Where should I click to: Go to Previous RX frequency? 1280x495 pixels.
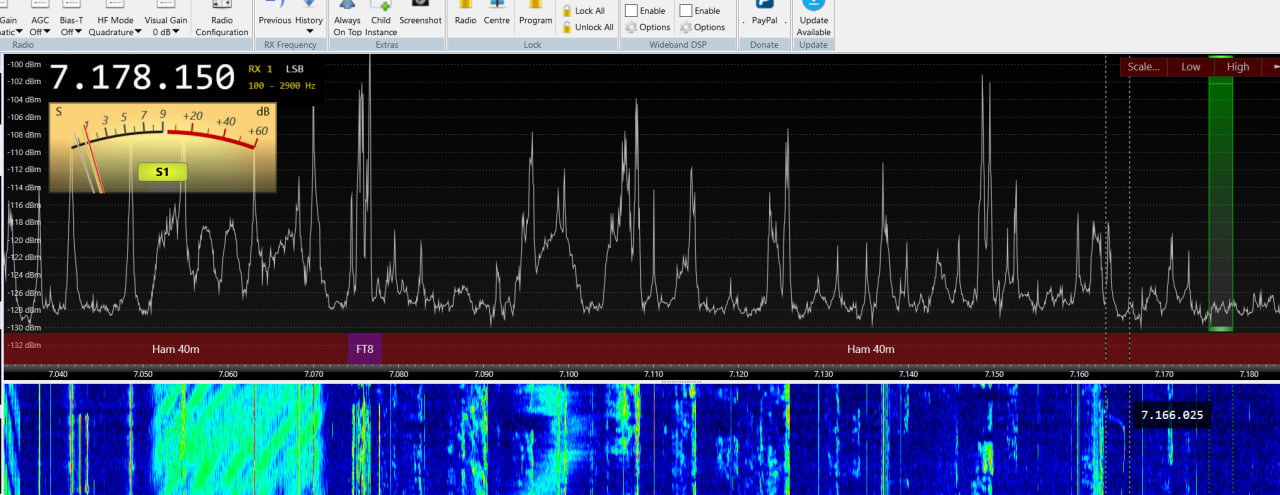(x=274, y=19)
